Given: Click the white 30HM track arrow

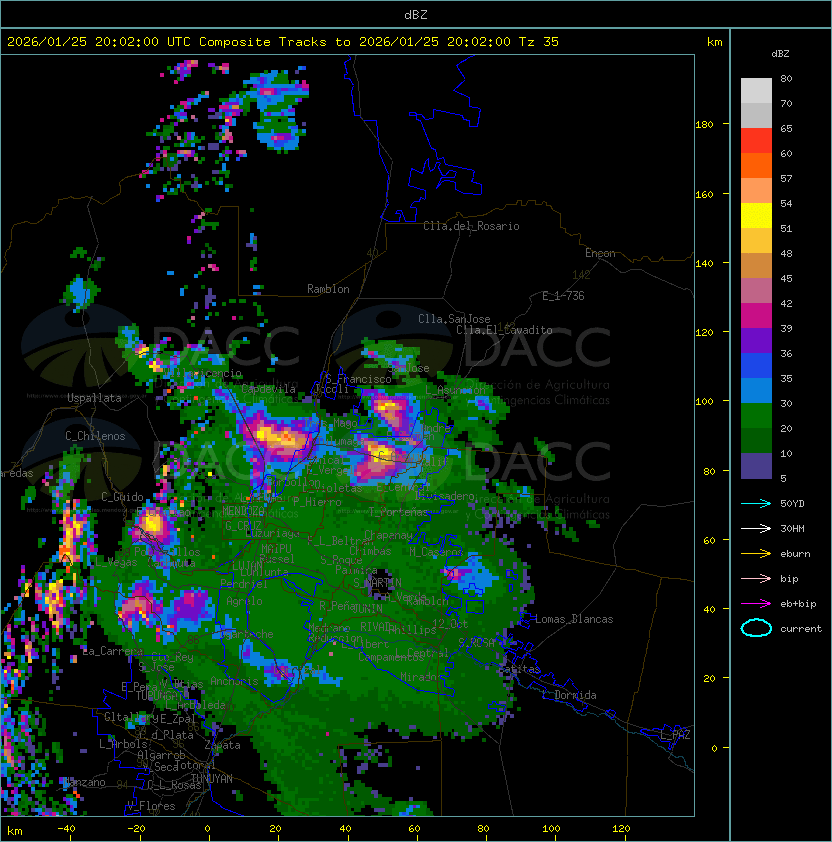Looking at the screenshot, I should pos(756,528).
